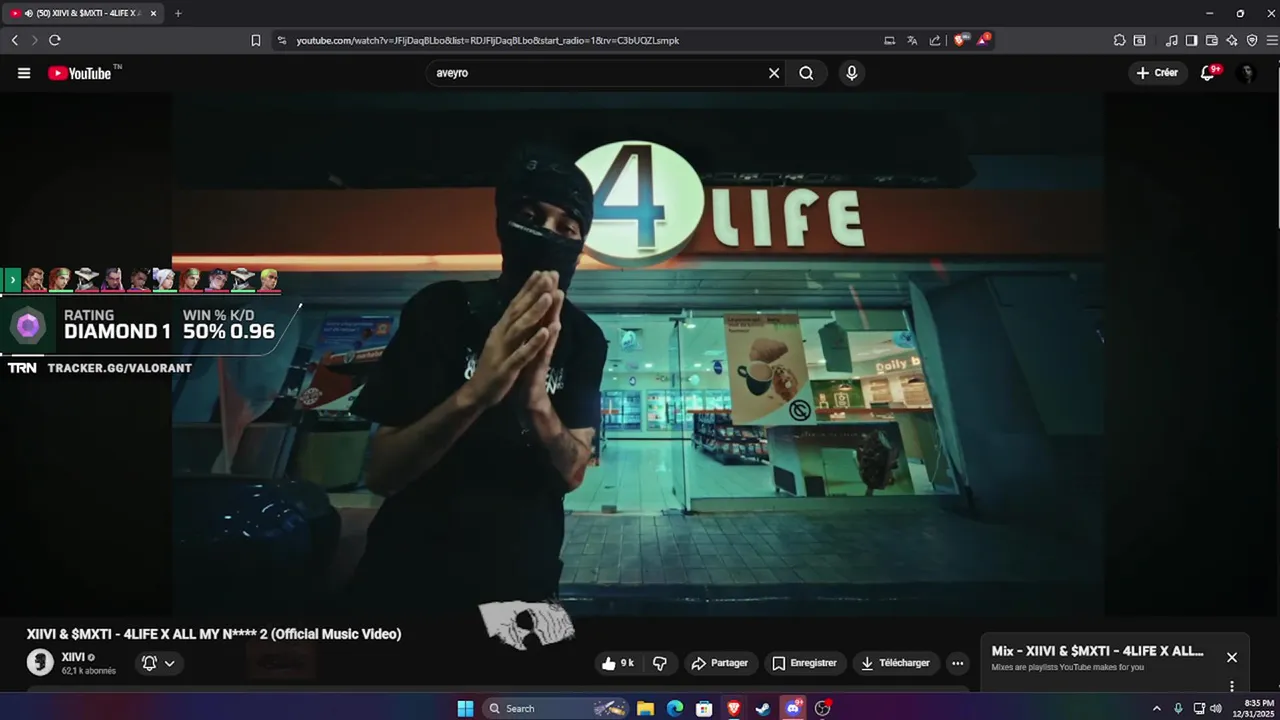Run the search with the magnifier button
This screenshot has width=1280, height=720.
[x=806, y=73]
